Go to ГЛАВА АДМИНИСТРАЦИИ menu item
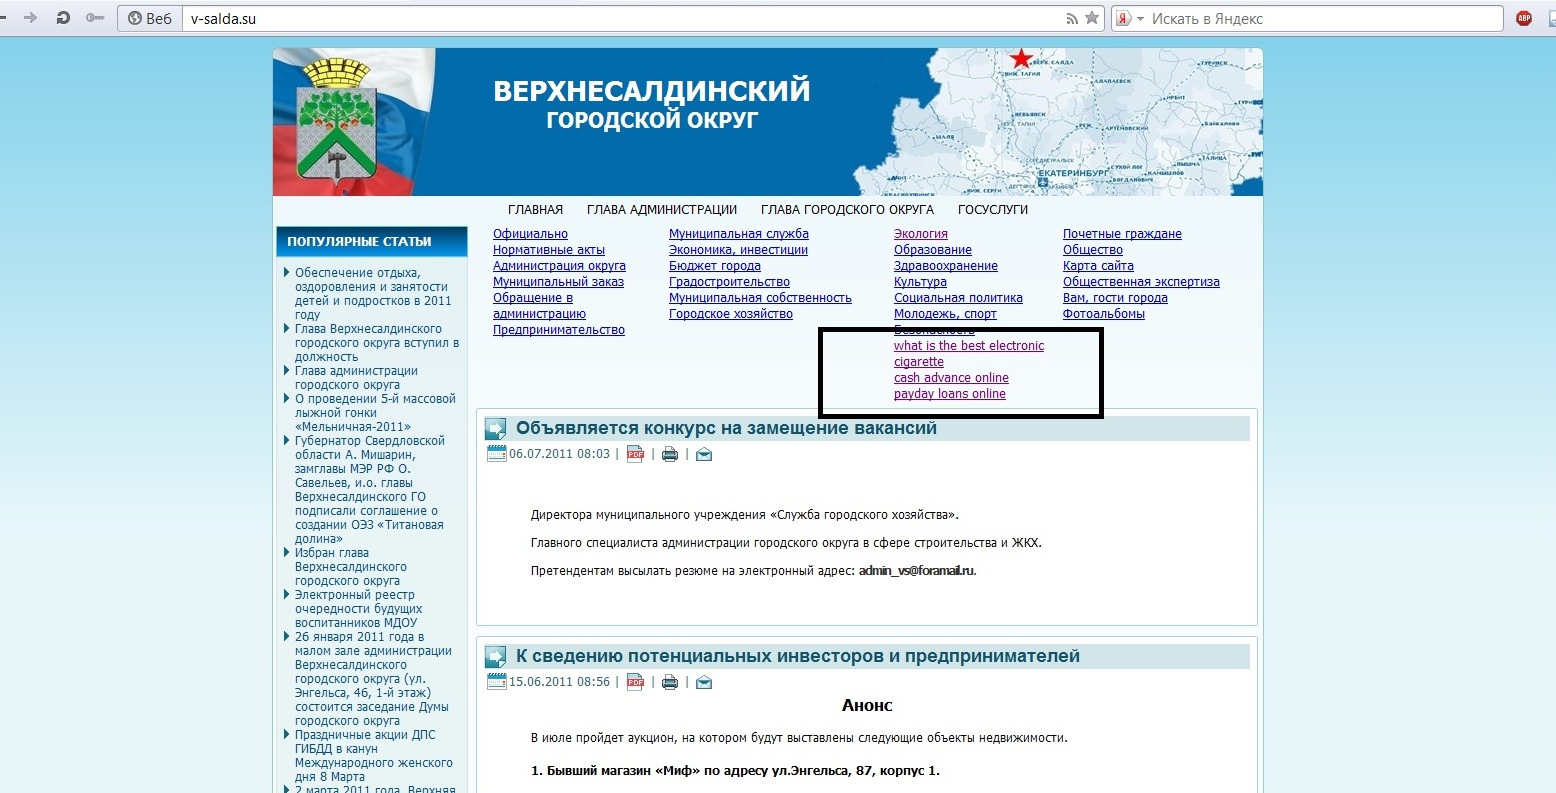The width and height of the screenshot is (1556, 793). 661,210
